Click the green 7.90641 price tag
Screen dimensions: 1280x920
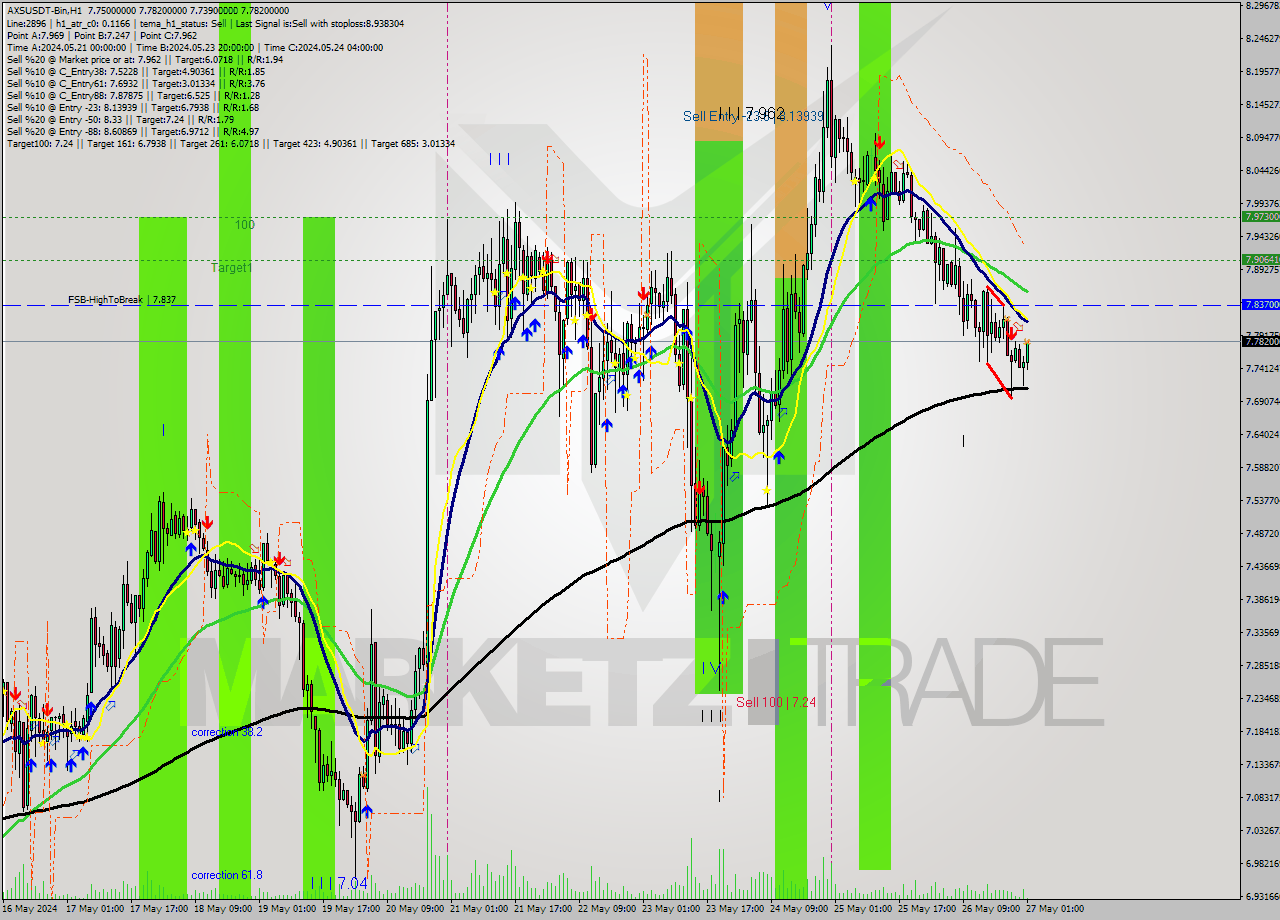coord(1260,259)
